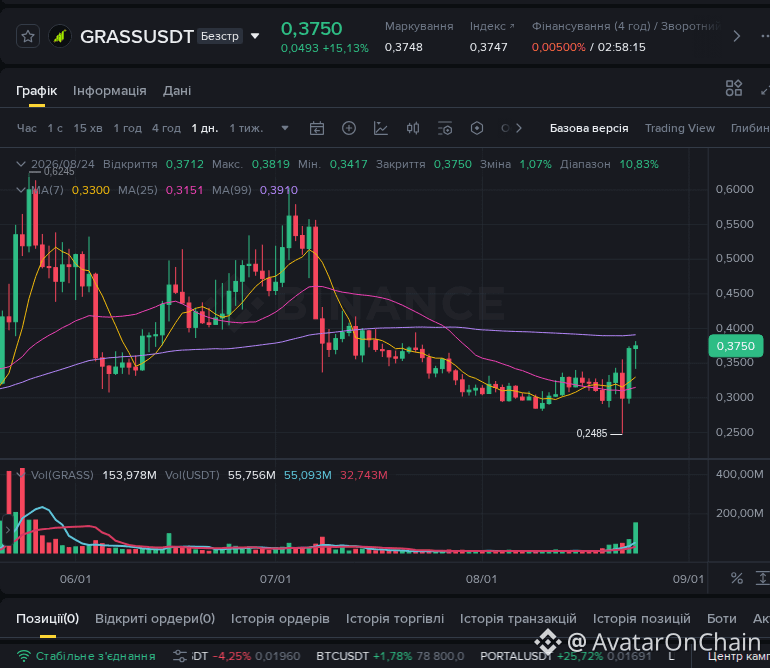The width and height of the screenshot is (770, 668).
Task: Click the Маркування price 0,3748
Action: 404,47
